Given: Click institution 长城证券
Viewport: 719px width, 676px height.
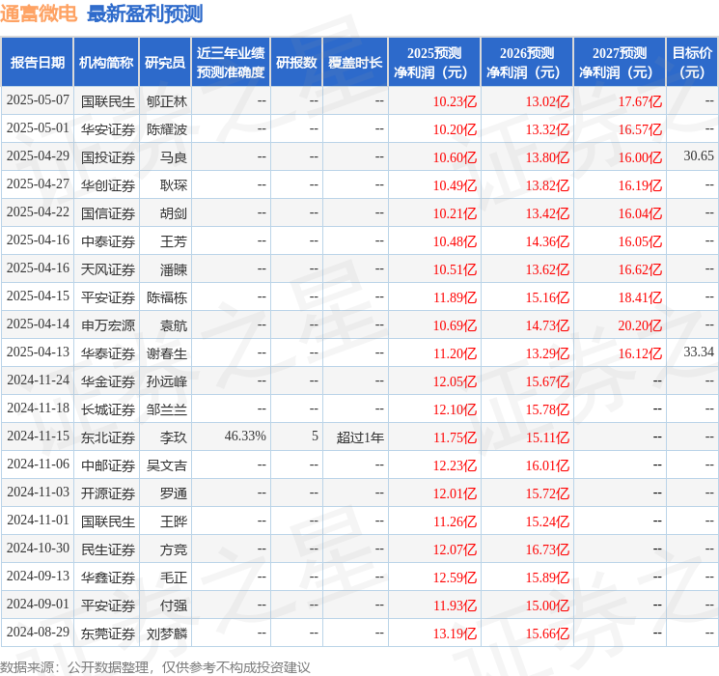Looking at the screenshot, I should (108, 410).
